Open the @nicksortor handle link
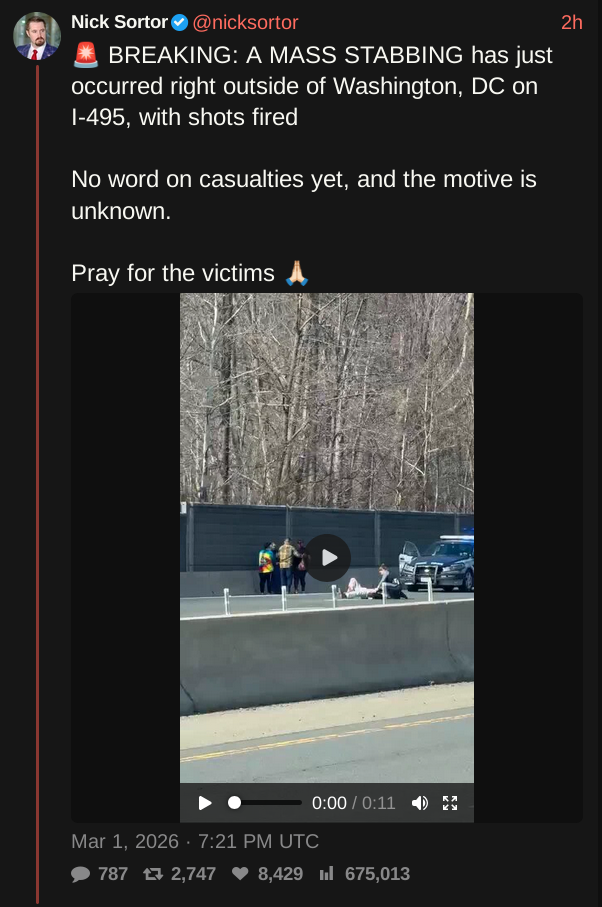 click(x=245, y=22)
